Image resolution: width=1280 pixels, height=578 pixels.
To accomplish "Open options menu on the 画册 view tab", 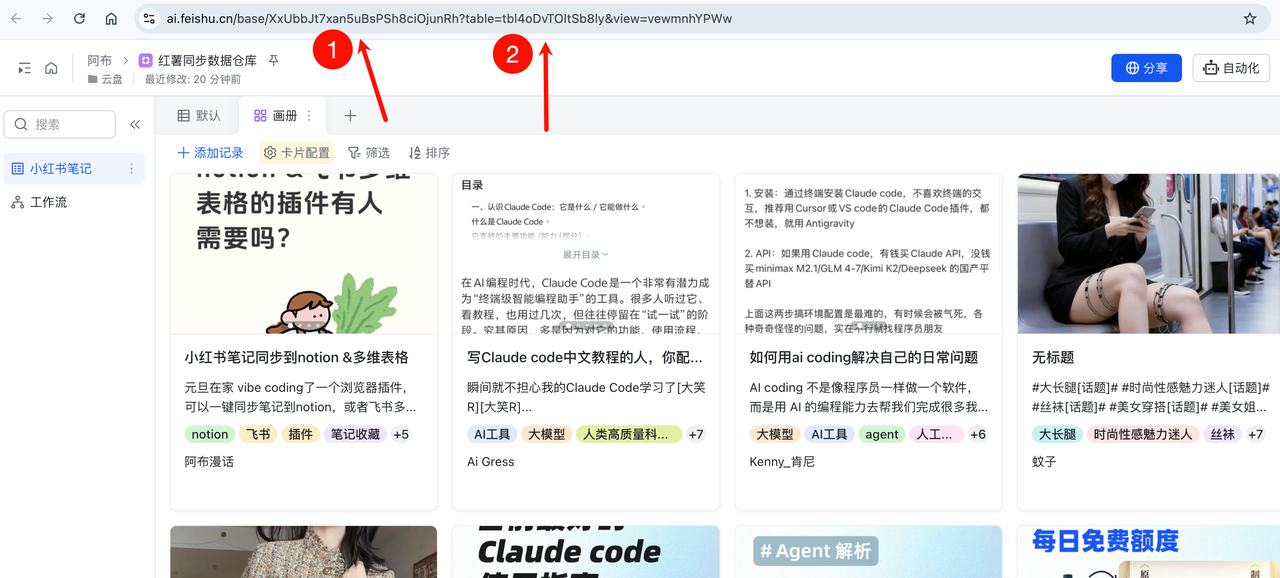I will pos(307,115).
